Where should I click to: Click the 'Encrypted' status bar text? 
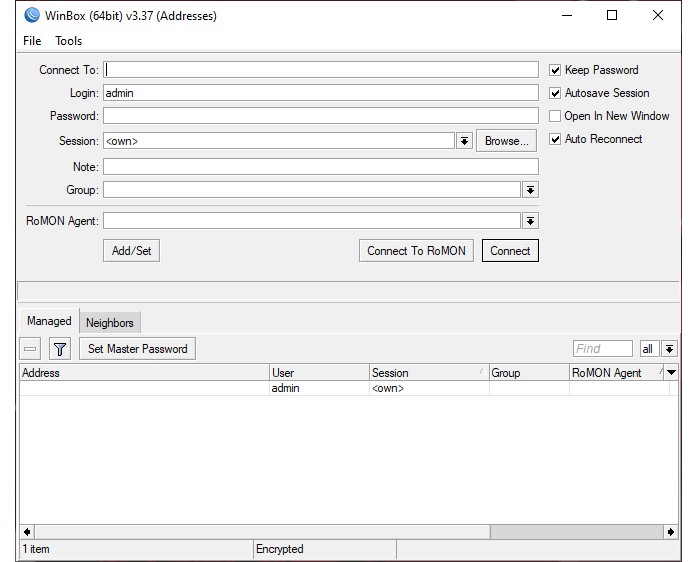point(280,549)
